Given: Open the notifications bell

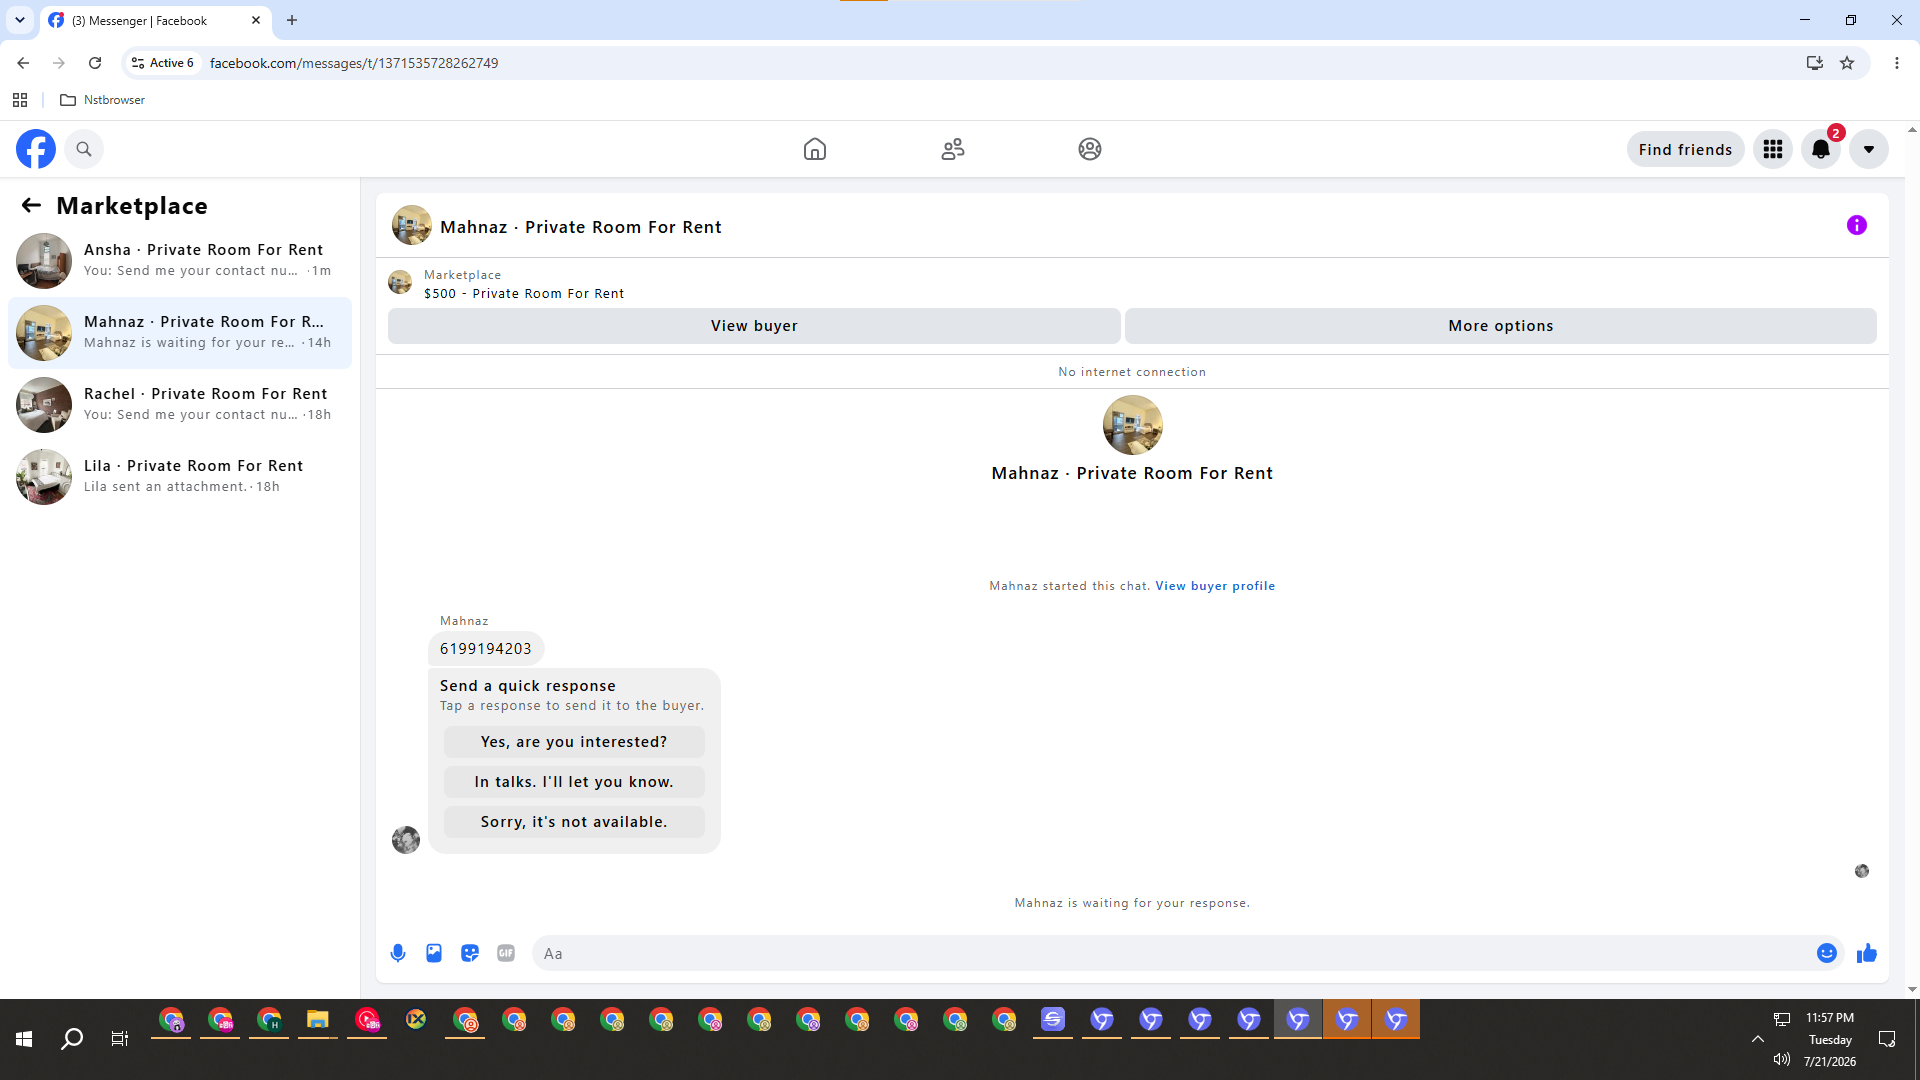Looking at the screenshot, I should (1821, 149).
